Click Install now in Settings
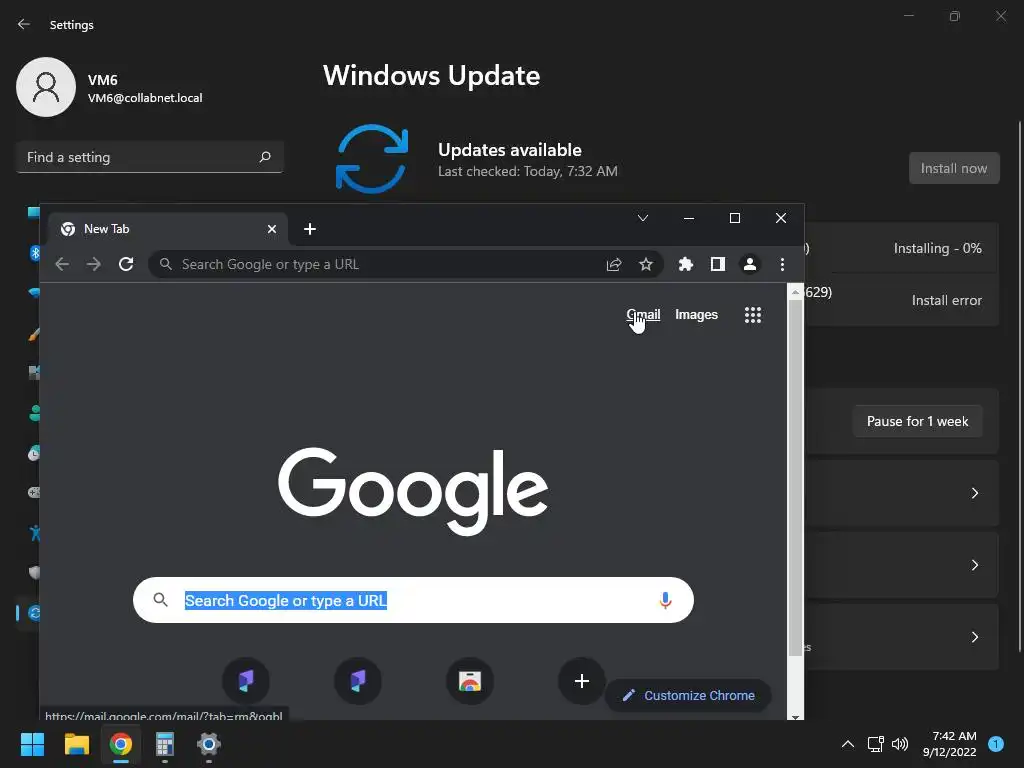Image resolution: width=1024 pixels, height=768 pixels. point(954,168)
